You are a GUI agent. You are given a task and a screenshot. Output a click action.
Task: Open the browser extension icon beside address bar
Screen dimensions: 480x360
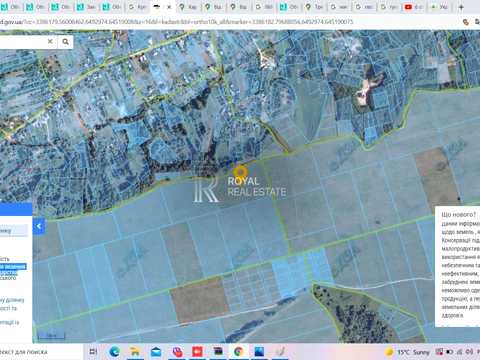coord(466,22)
